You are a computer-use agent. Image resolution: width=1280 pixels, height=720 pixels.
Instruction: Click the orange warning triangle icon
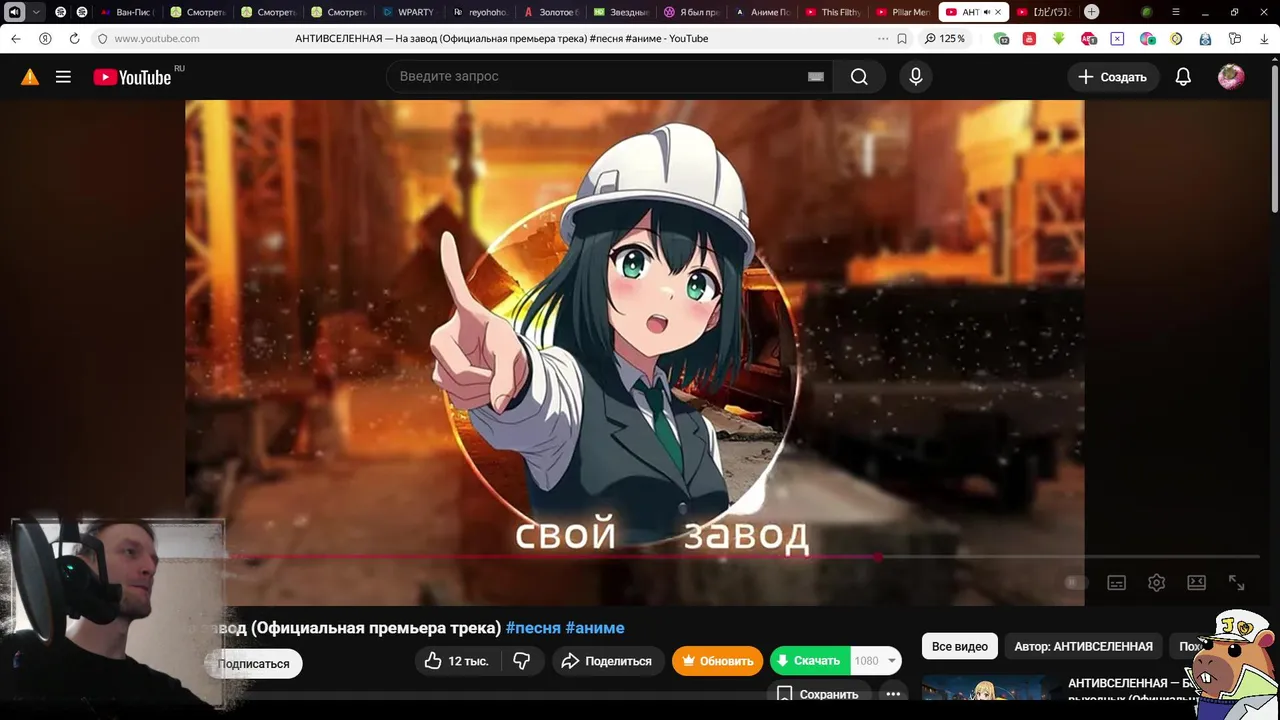[x=30, y=77]
